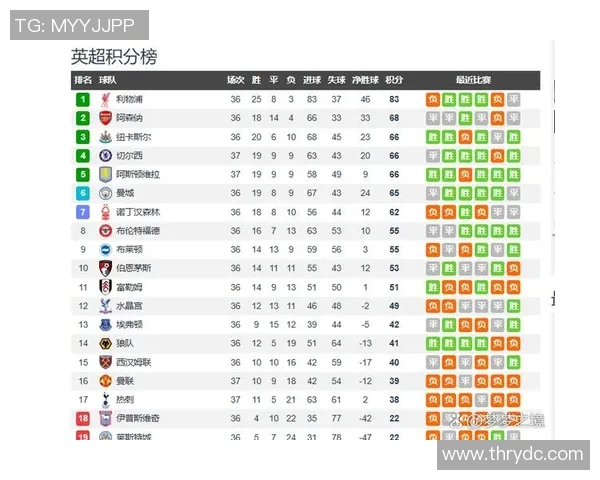Click the Nottingham Forest crest beside 诺丁汉森林

[105, 212]
